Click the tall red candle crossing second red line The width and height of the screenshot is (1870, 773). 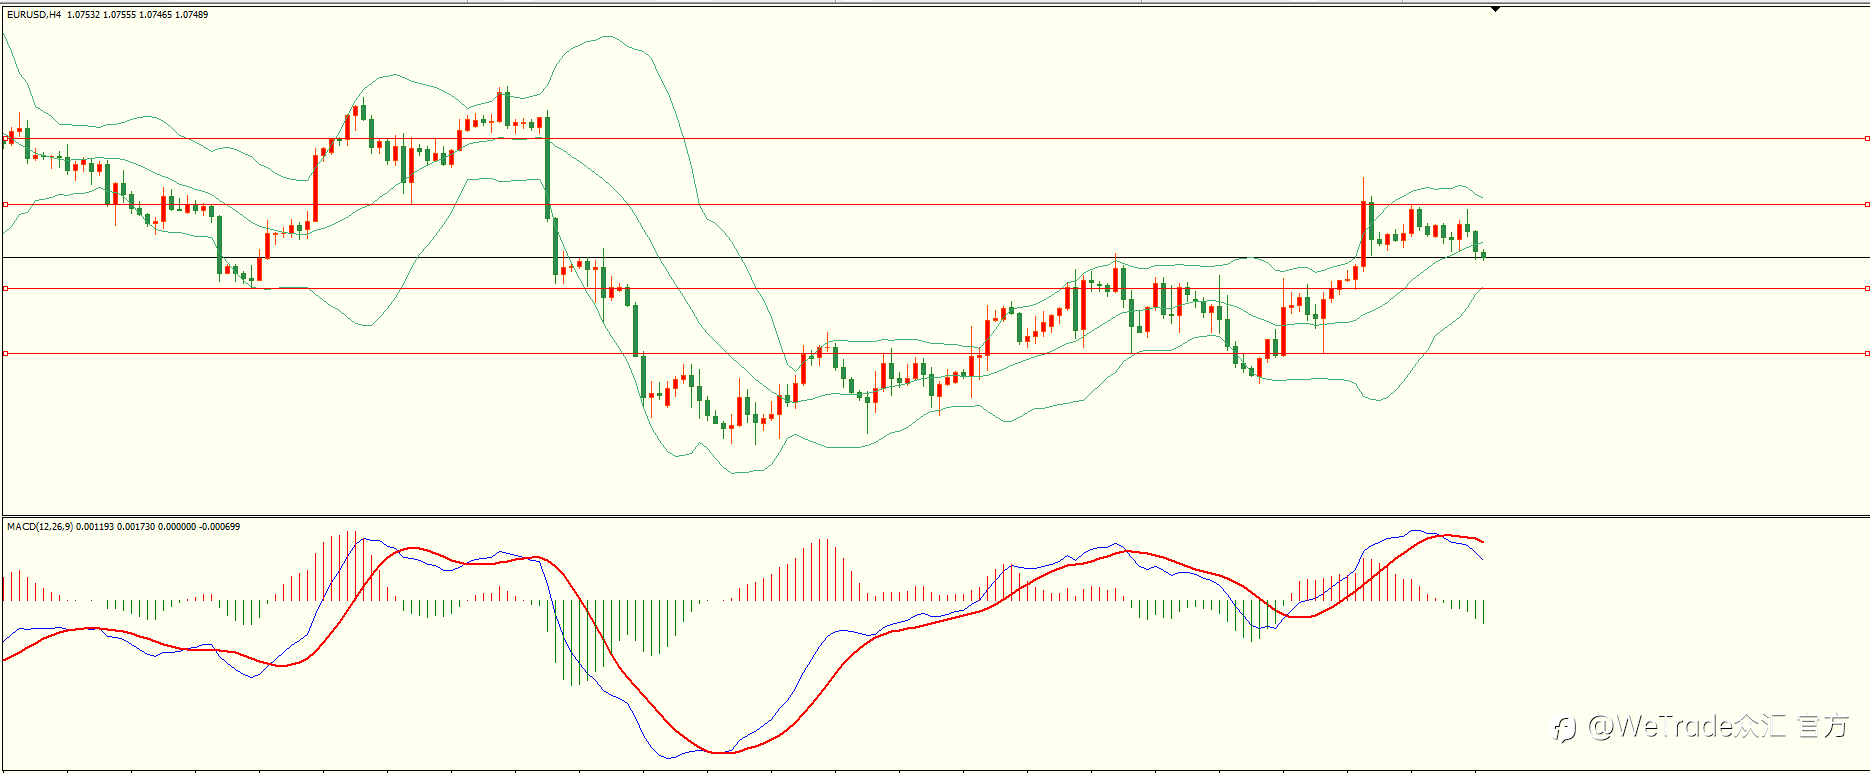click(1363, 224)
